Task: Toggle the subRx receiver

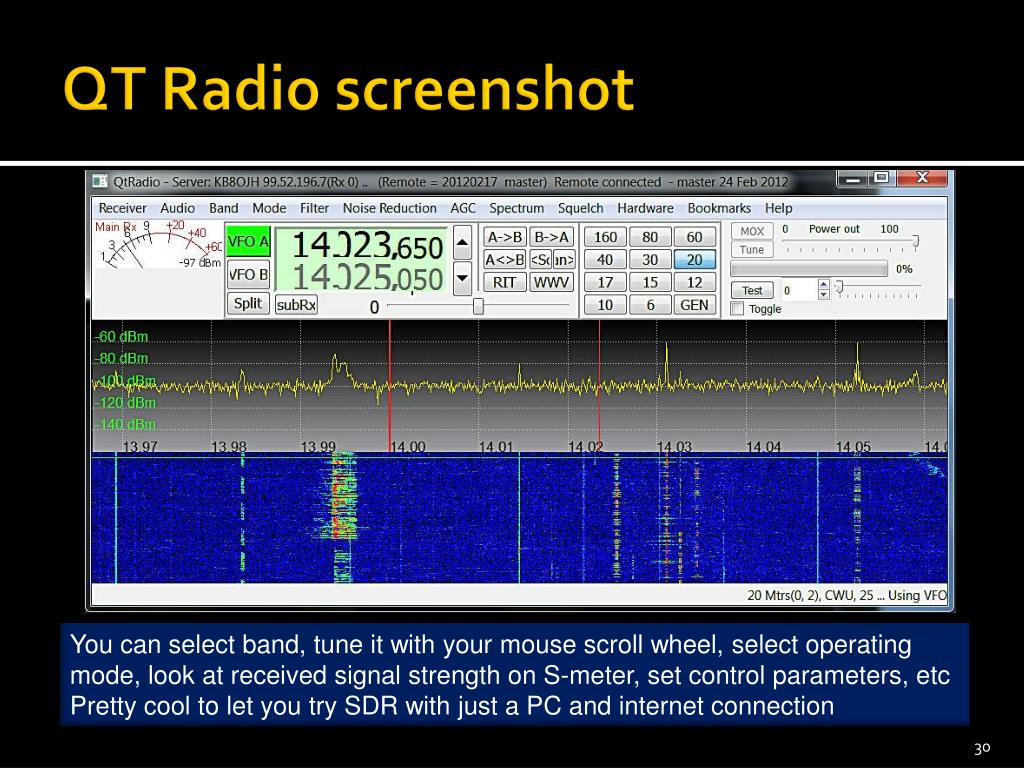Action: [x=296, y=305]
